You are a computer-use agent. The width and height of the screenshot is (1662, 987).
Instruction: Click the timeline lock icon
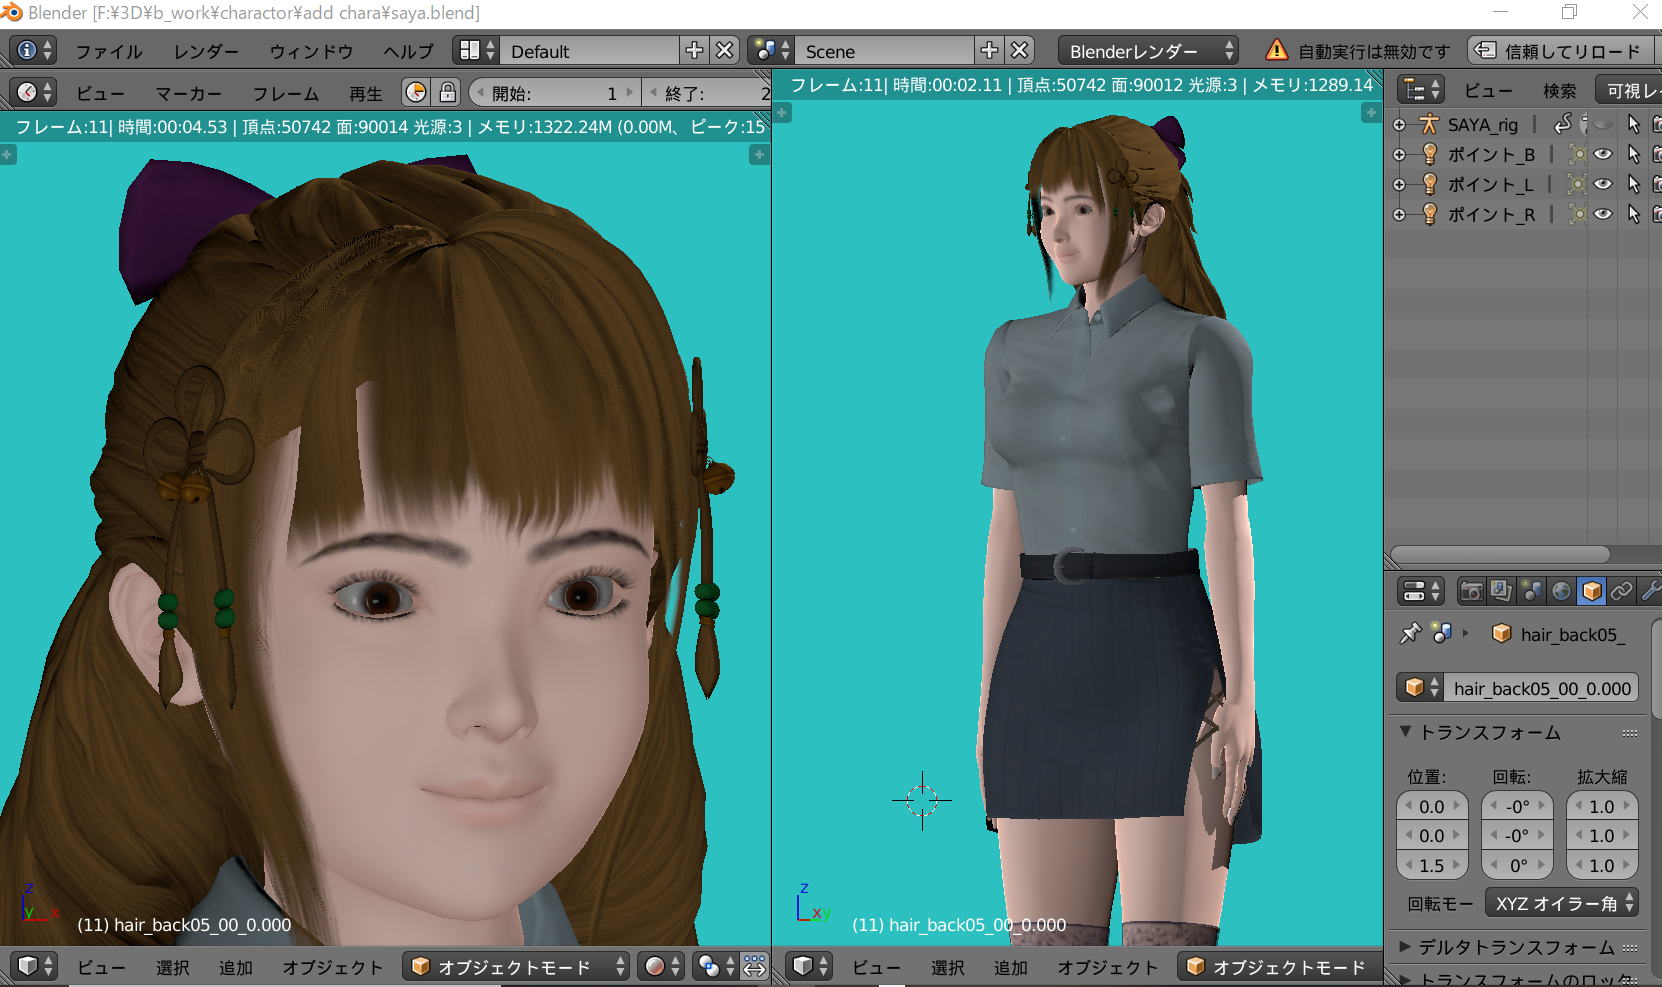448,93
